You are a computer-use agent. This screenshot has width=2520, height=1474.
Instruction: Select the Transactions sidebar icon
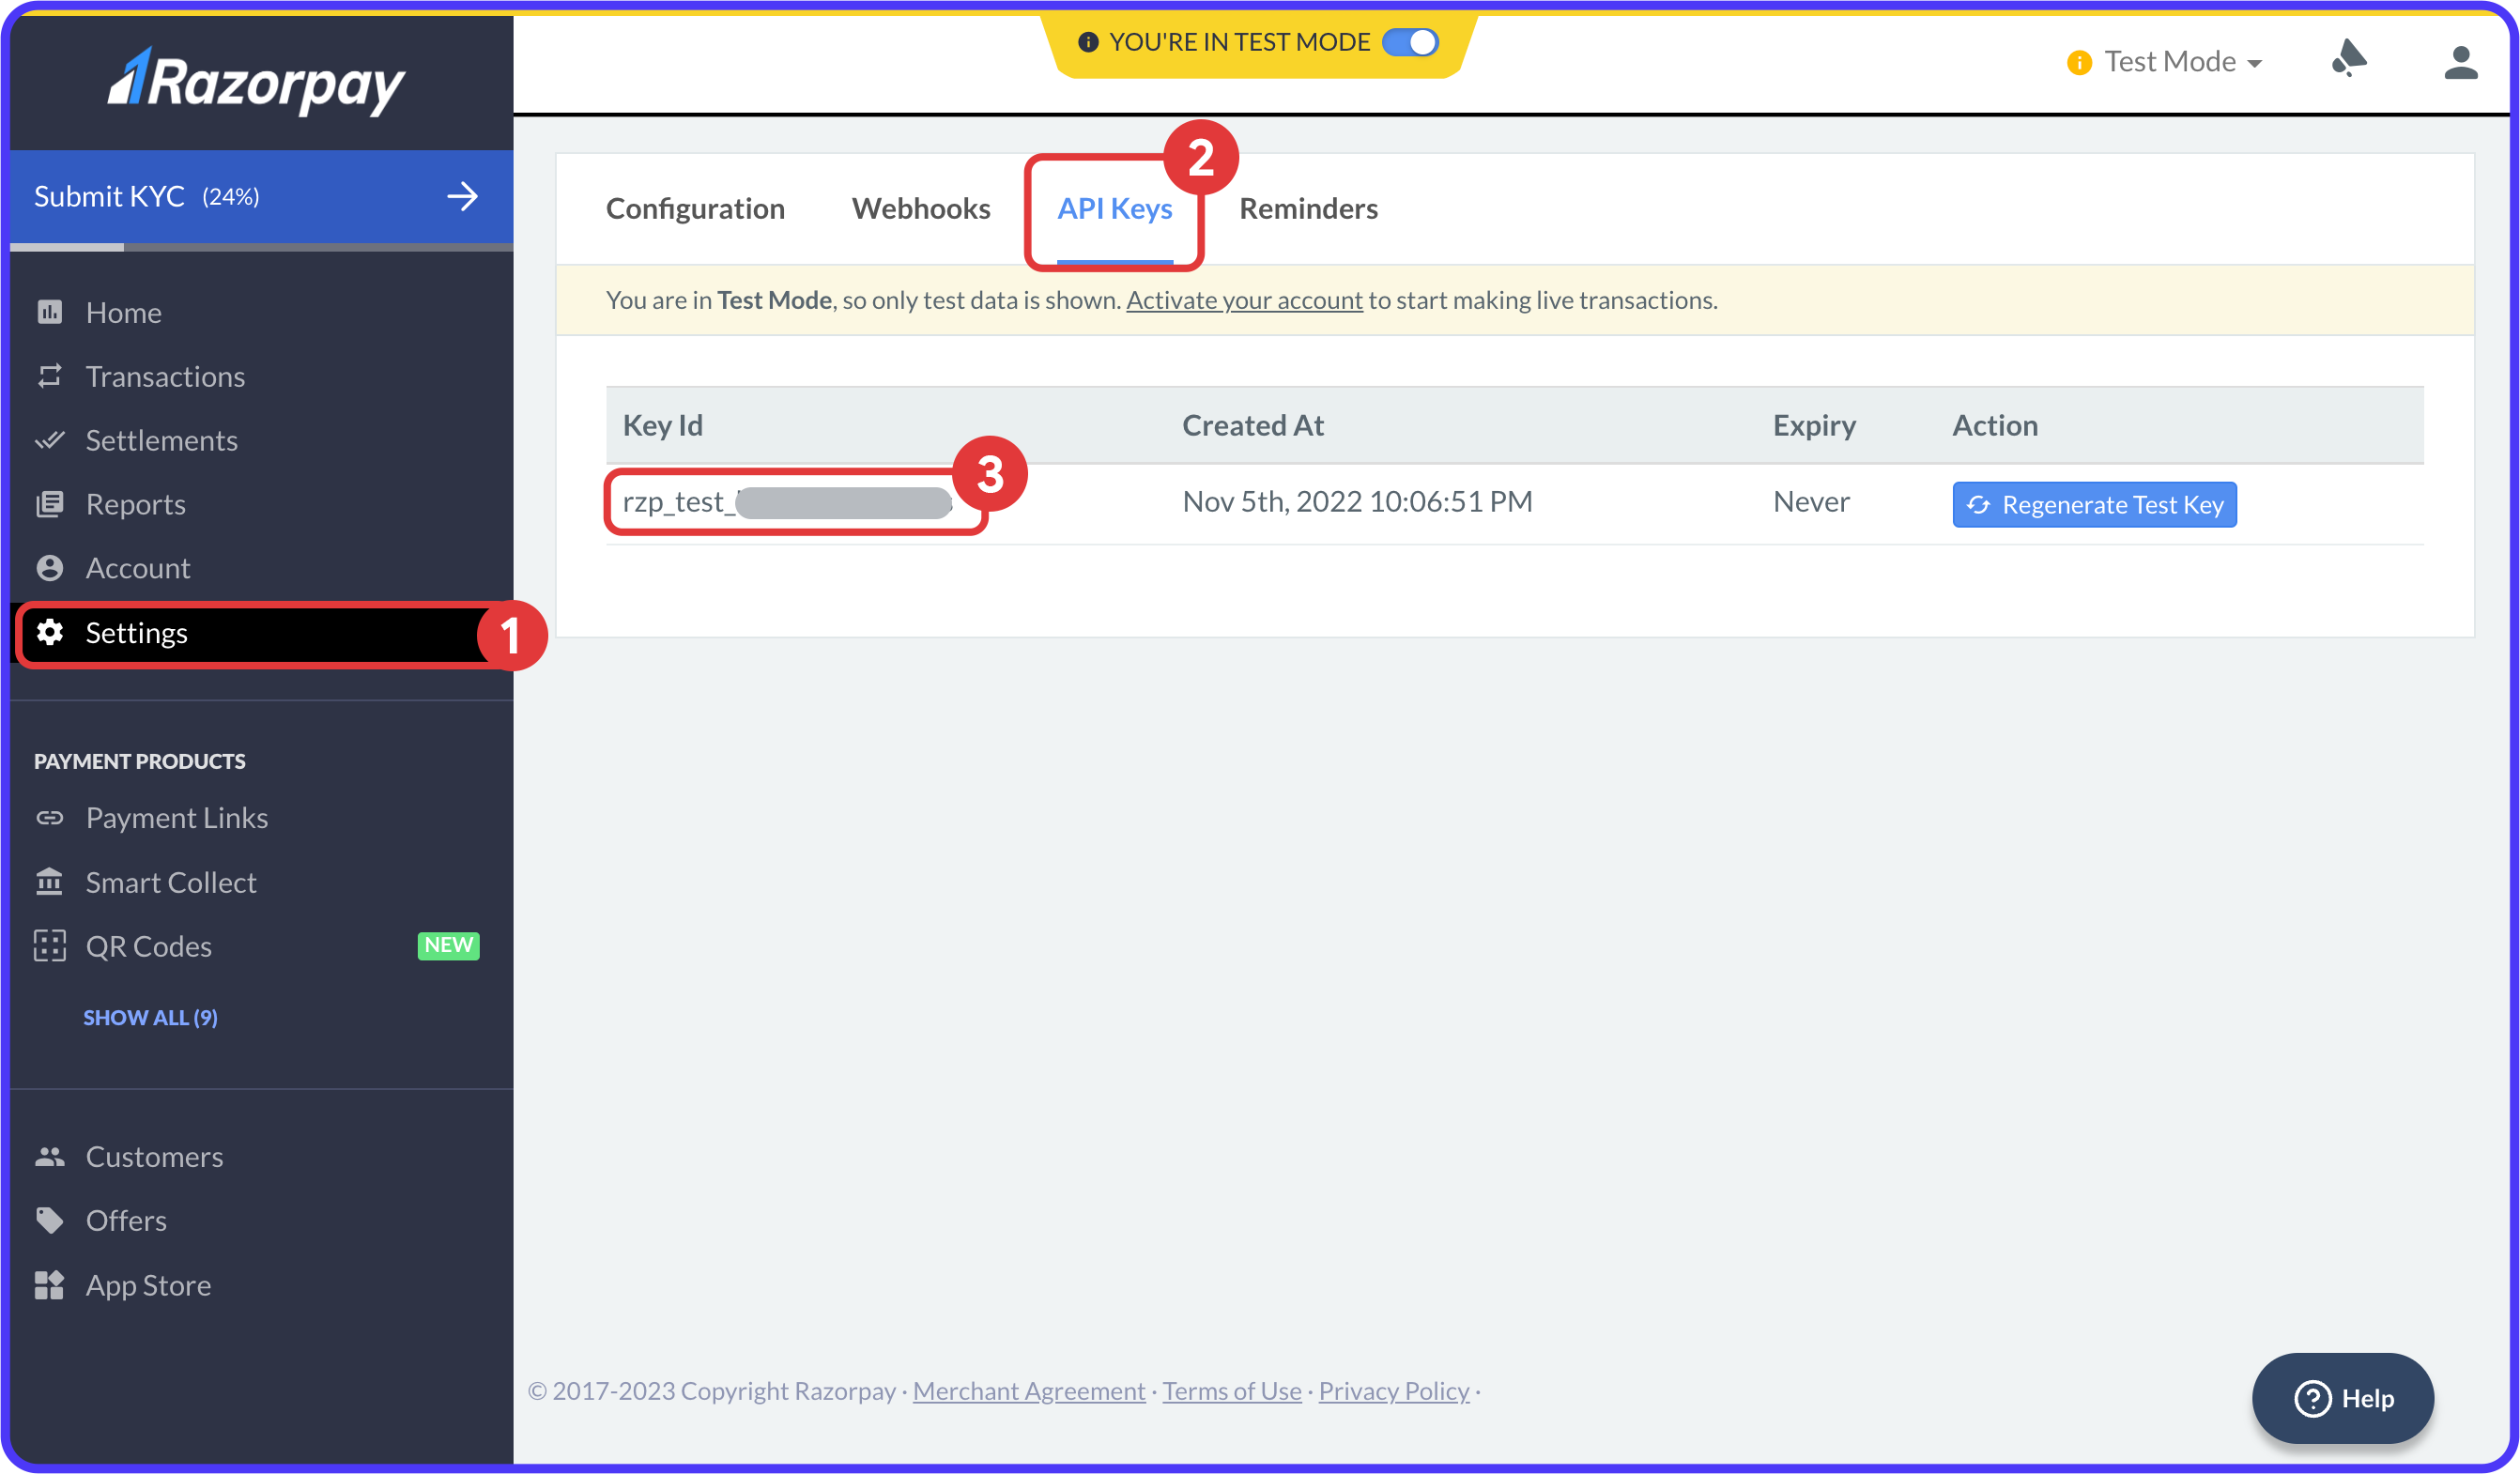pos(50,376)
